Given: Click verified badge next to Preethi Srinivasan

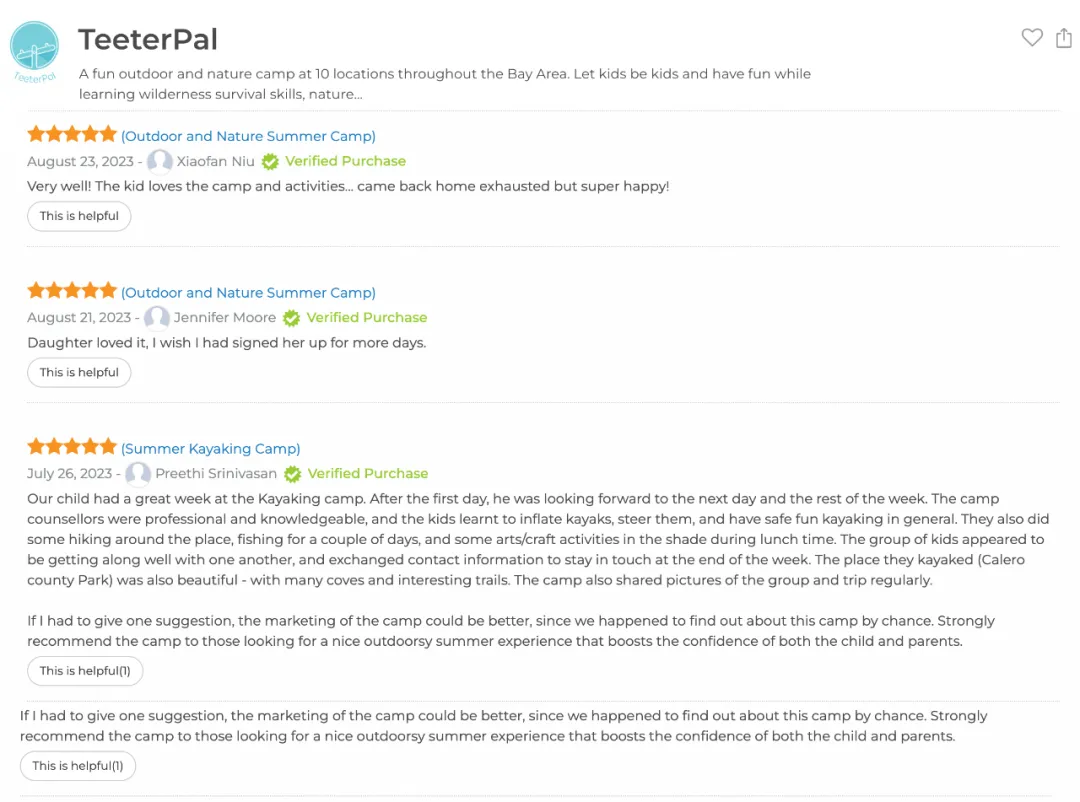Looking at the screenshot, I should tap(293, 473).
